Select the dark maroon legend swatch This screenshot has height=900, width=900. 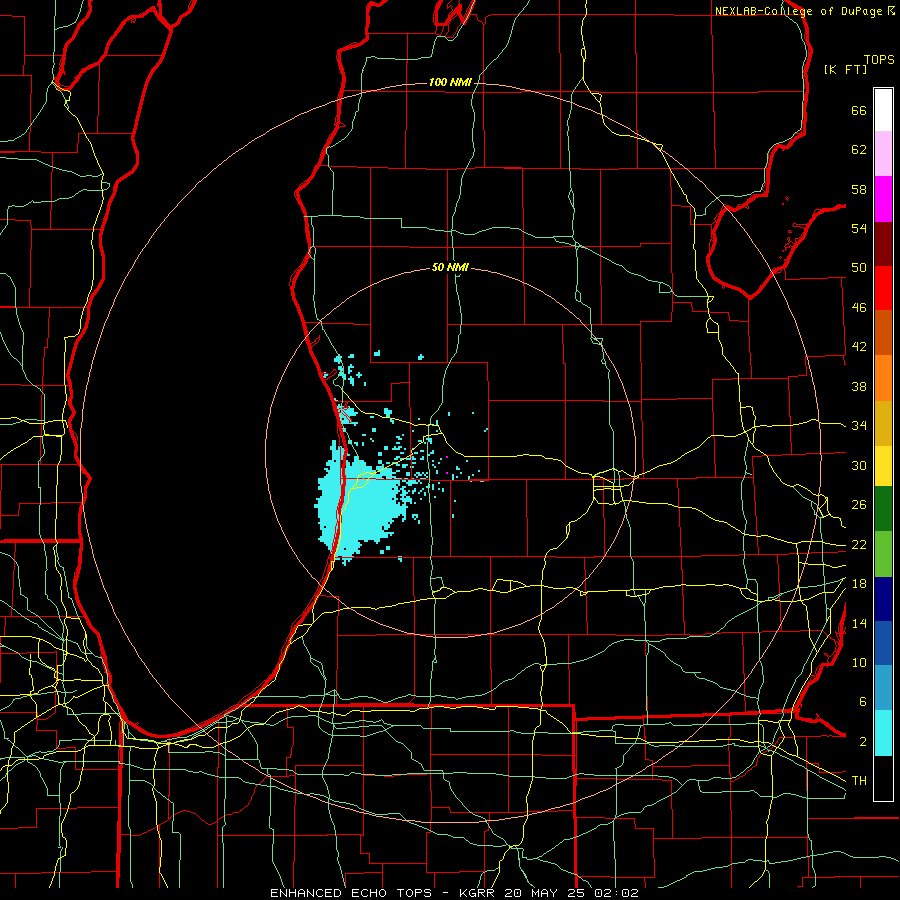(x=883, y=244)
